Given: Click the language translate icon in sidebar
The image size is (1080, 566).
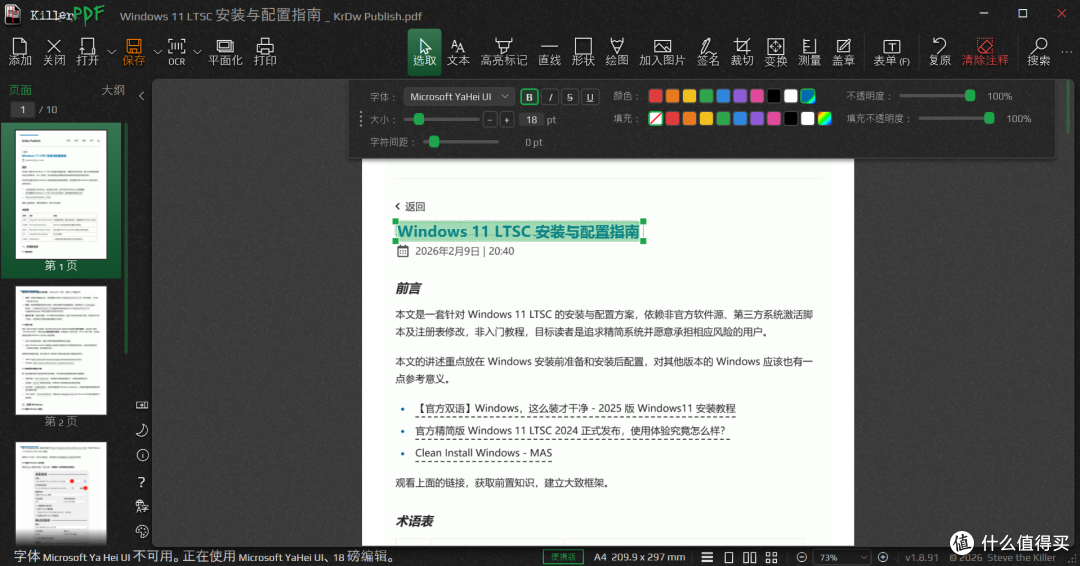Looking at the screenshot, I should (x=142, y=506).
